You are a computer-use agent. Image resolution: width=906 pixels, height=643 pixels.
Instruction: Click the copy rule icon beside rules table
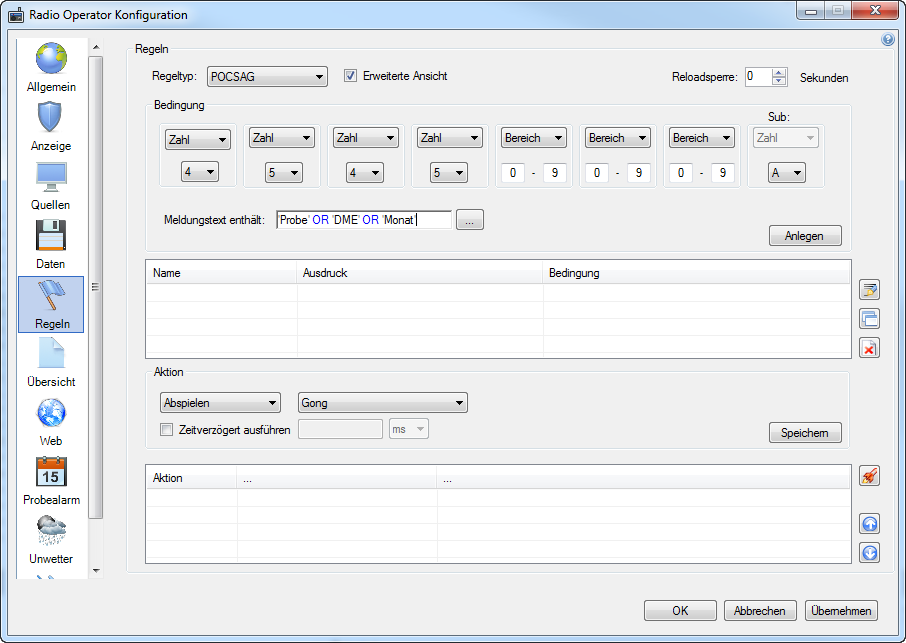[x=869, y=318]
